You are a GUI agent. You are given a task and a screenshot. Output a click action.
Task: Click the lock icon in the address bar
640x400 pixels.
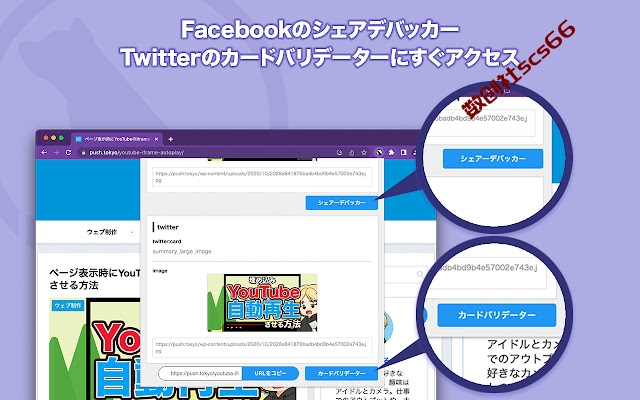(83, 153)
